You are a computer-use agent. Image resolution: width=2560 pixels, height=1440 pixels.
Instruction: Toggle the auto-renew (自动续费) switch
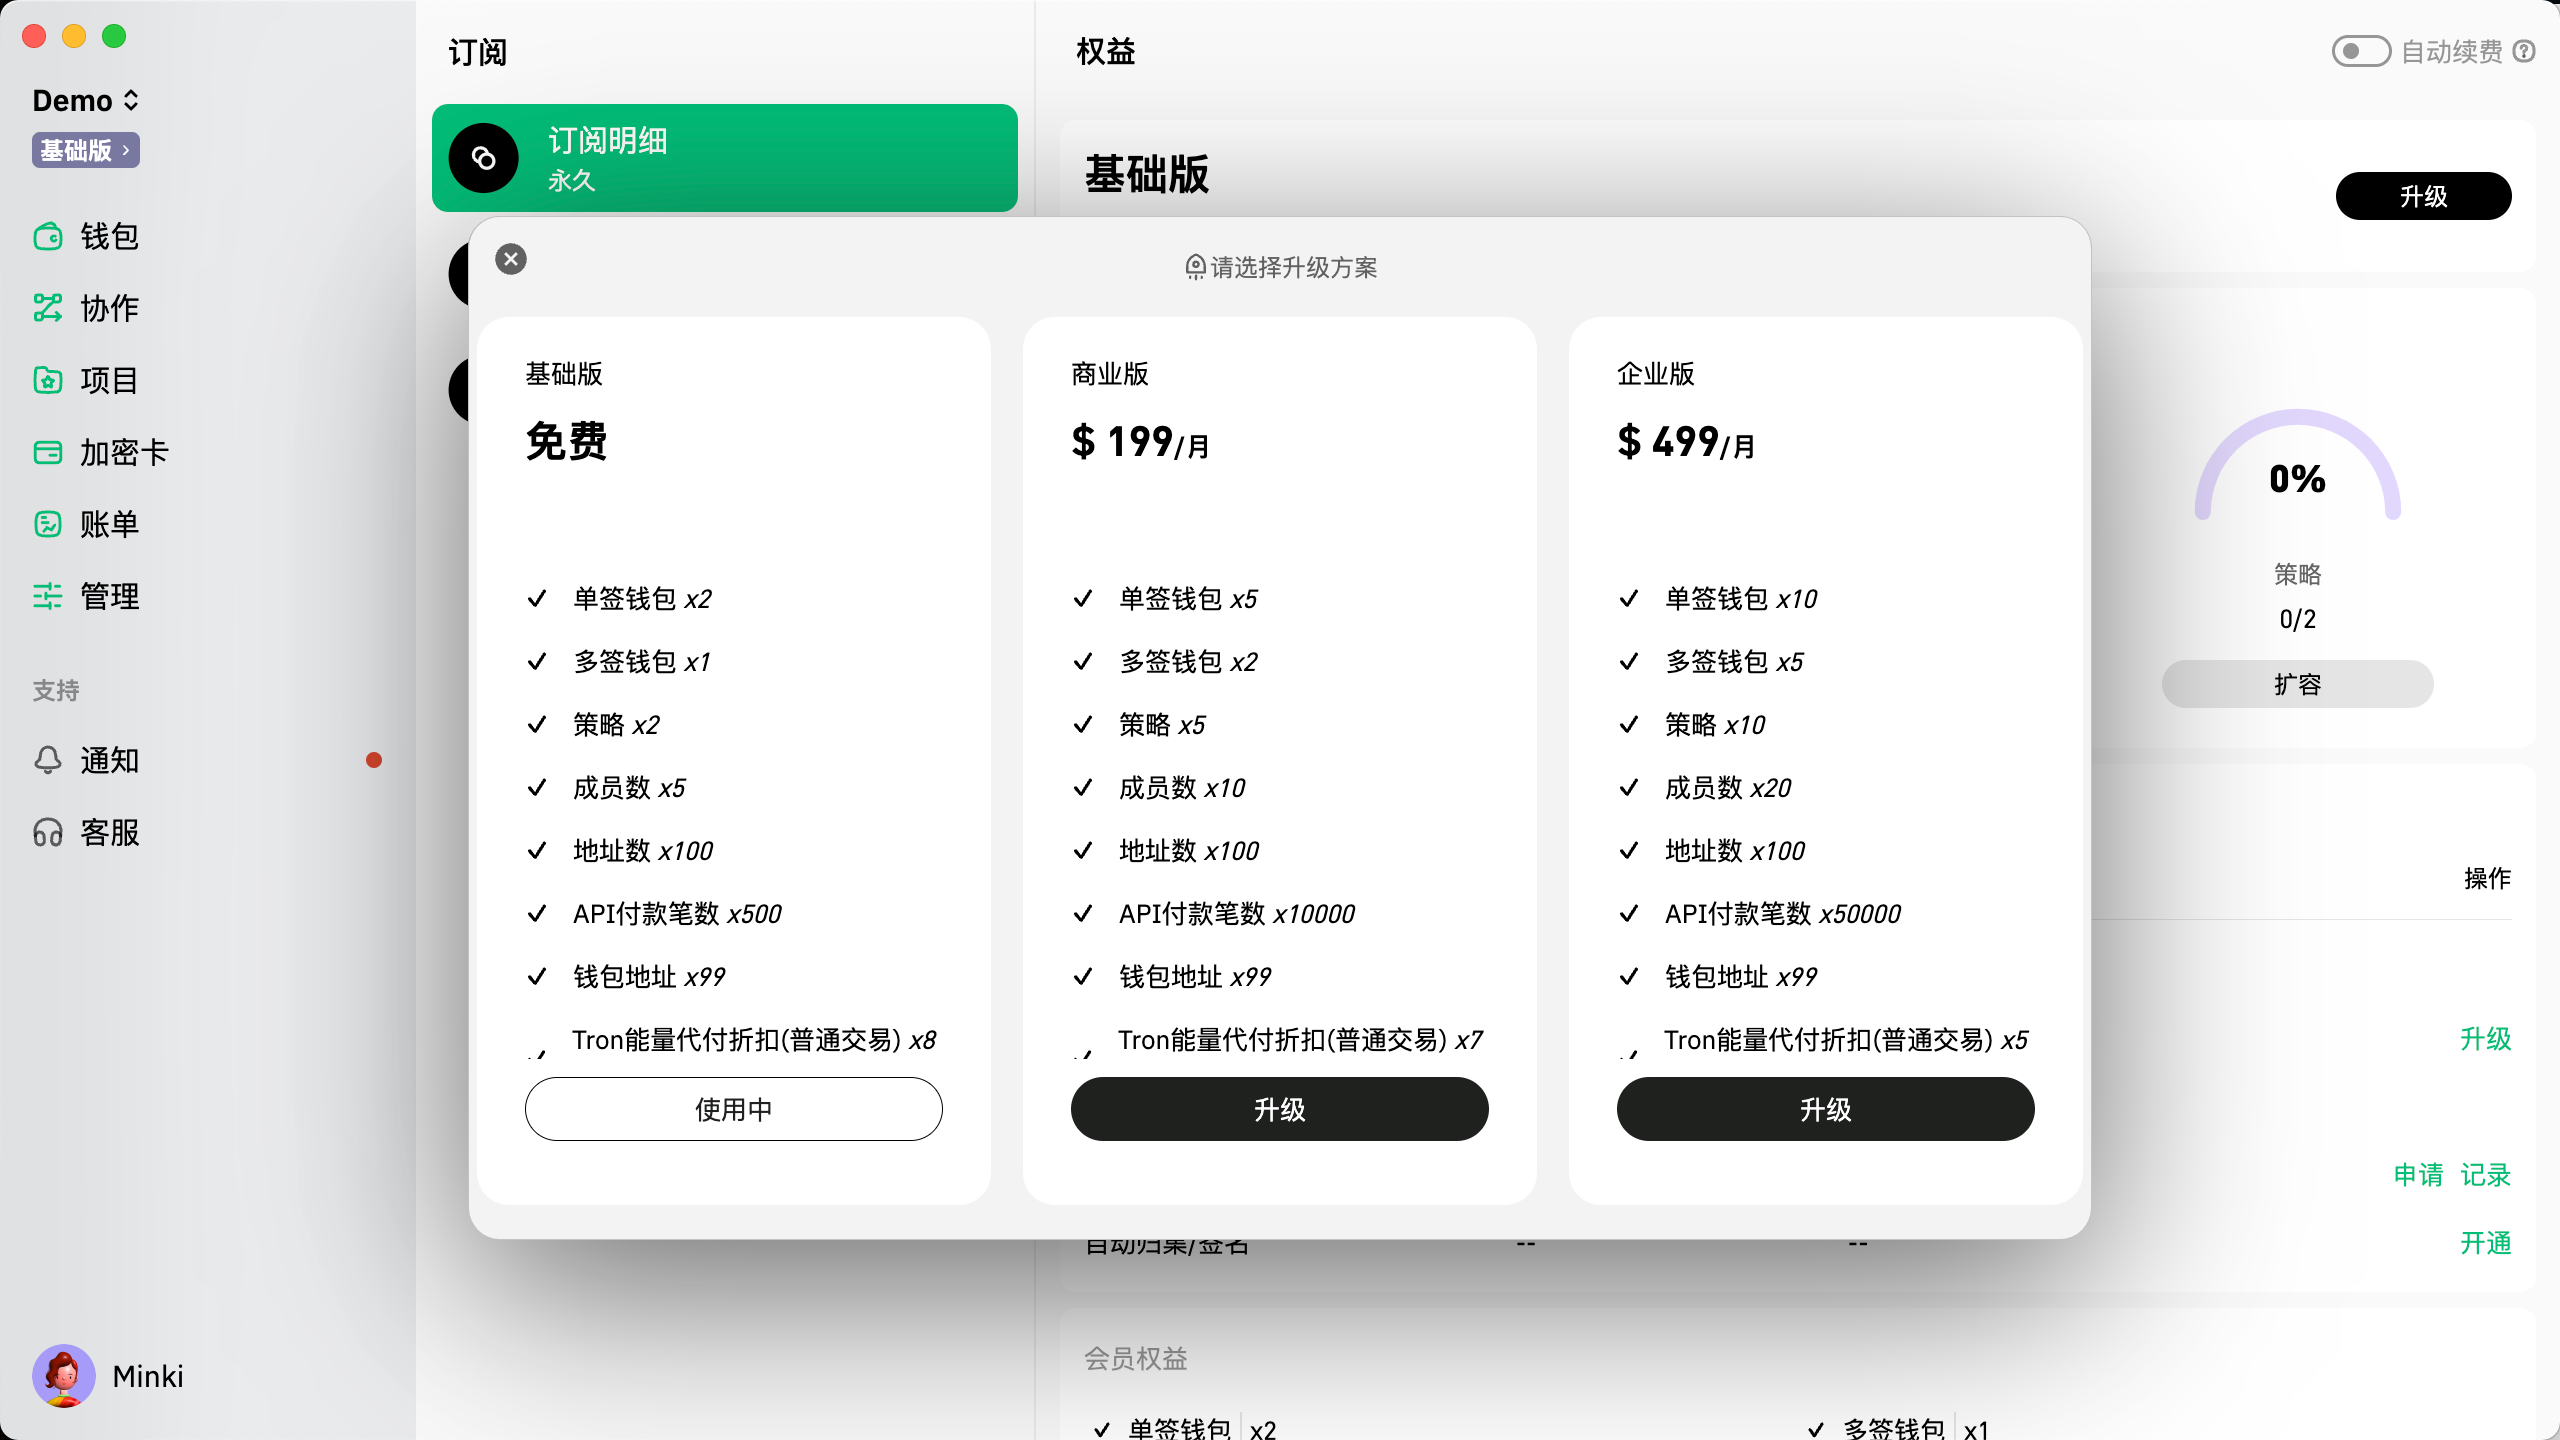tap(2361, 51)
